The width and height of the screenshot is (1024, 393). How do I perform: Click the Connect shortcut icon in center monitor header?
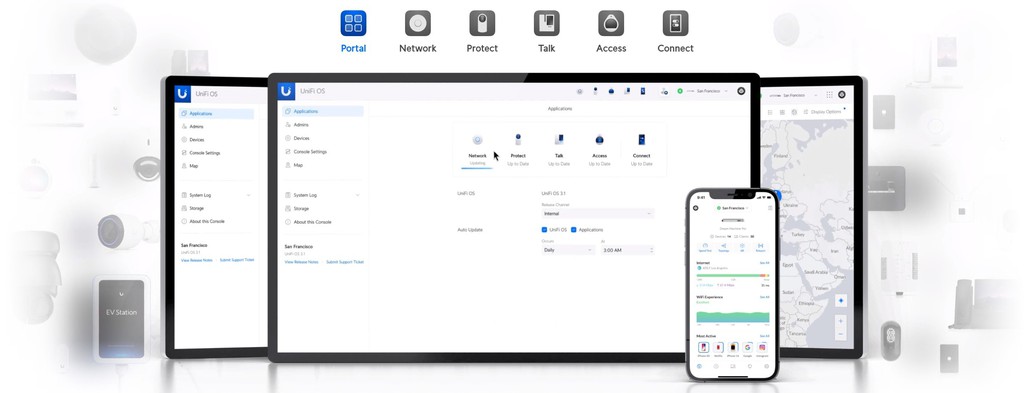click(x=643, y=91)
